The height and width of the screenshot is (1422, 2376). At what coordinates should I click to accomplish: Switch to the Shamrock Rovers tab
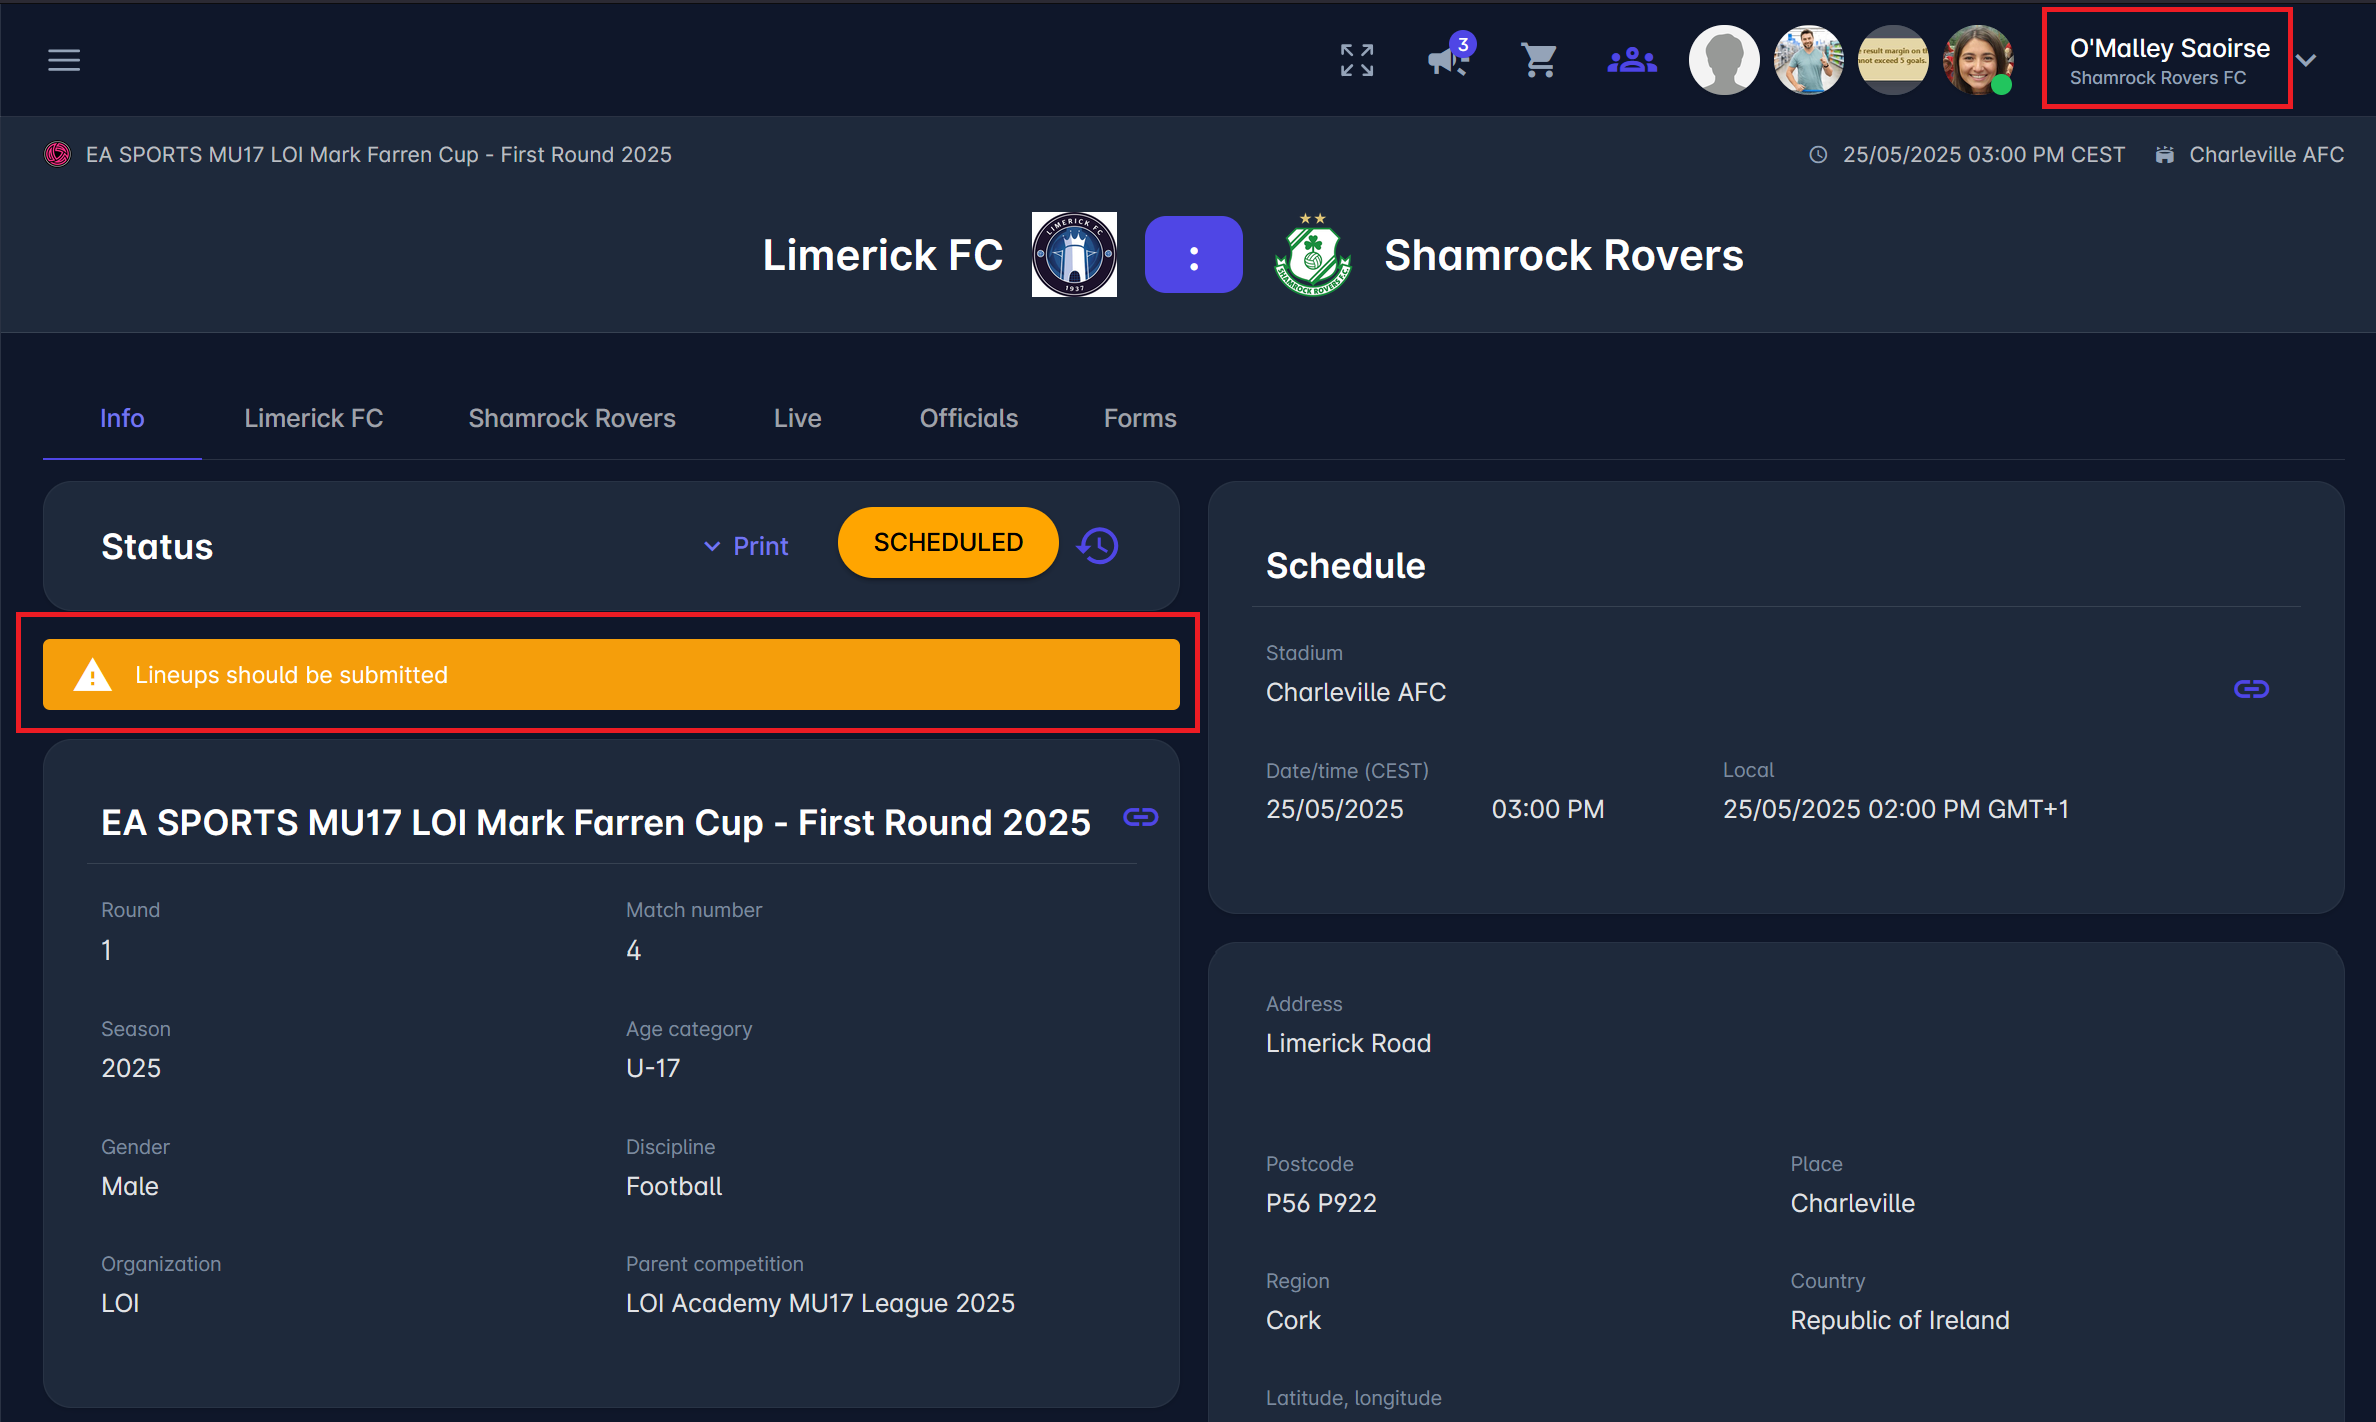click(x=572, y=418)
